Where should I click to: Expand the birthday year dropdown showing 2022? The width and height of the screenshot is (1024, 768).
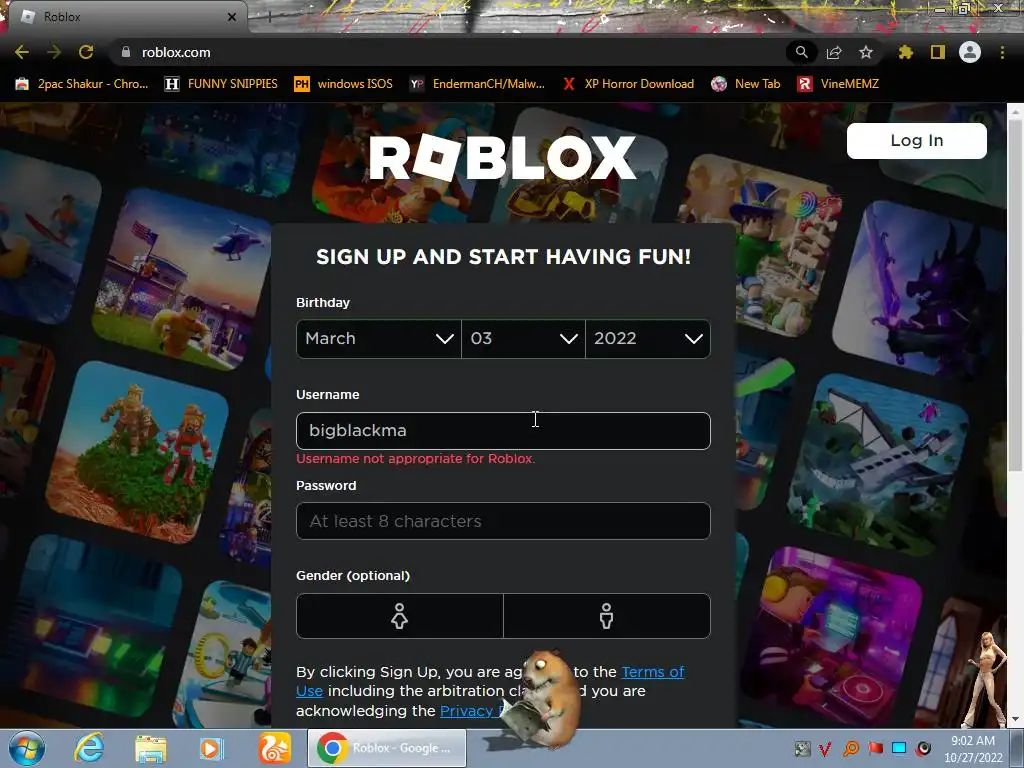[648, 338]
